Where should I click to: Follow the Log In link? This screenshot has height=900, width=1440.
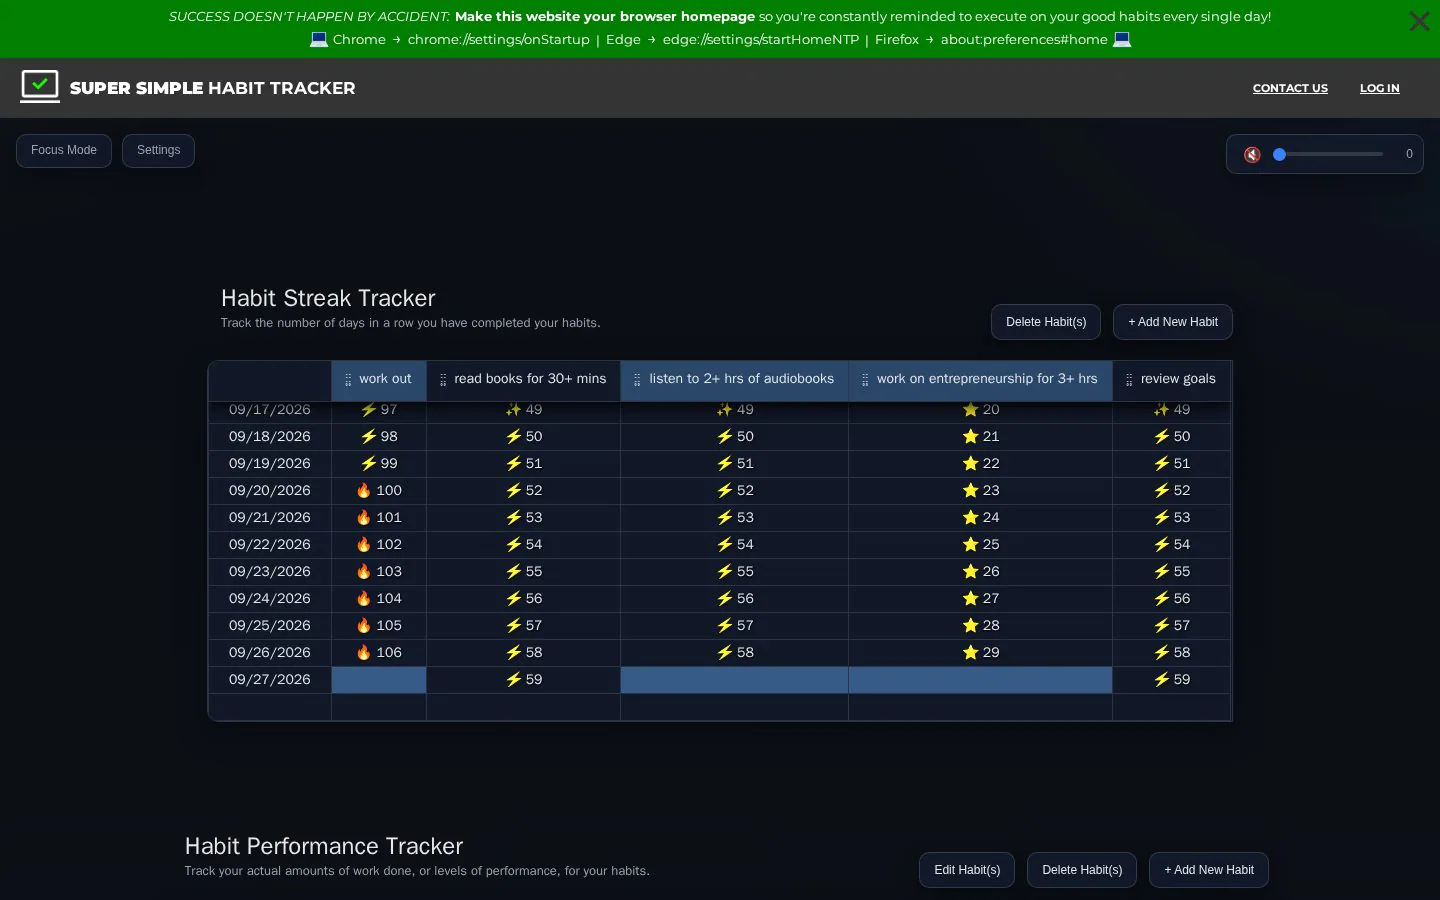click(1379, 88)
